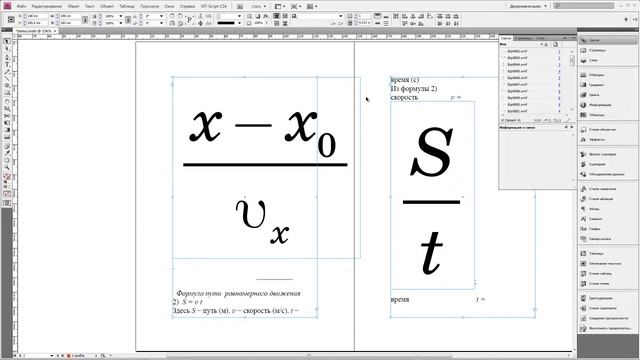Toggle the fill and stroke swatch in toolbox
This screenshot has width=640, height=360.
pos(7,177)
